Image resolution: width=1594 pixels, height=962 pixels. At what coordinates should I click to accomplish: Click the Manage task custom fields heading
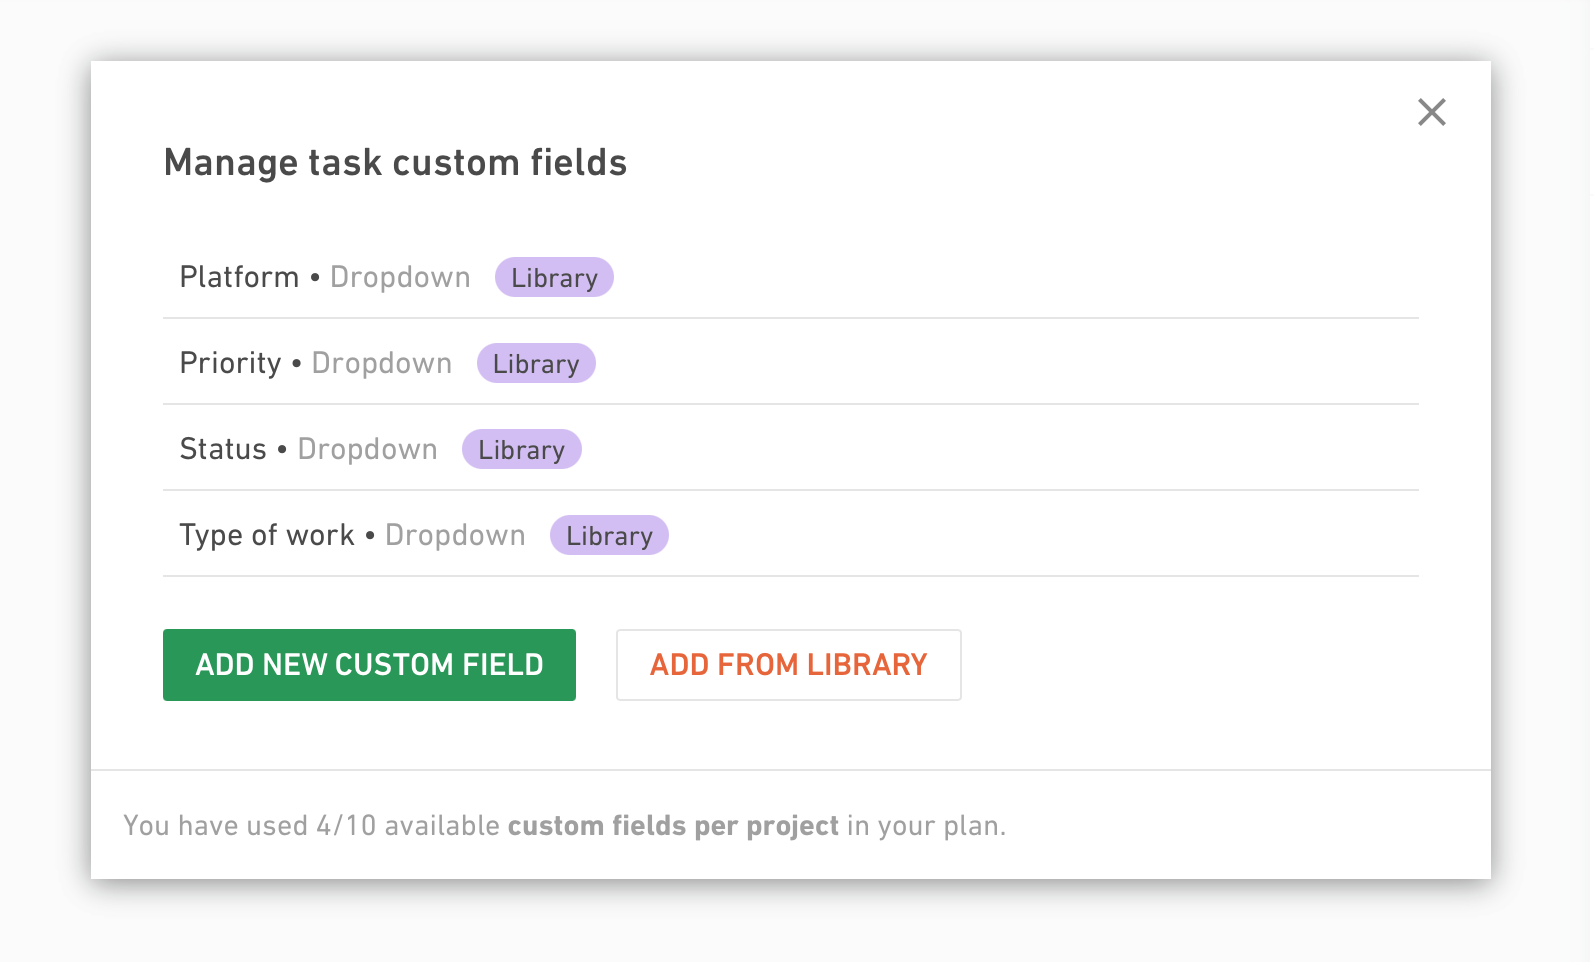[x=395, y=162]
